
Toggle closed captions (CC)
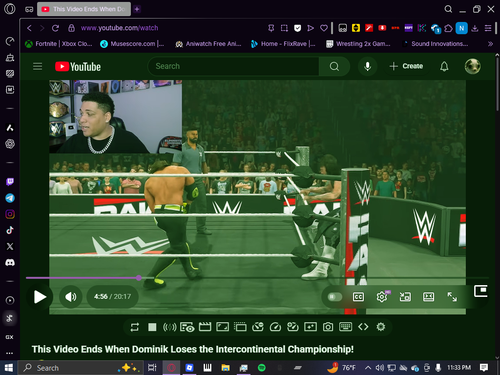pyautogui.click(x=358, y=297)
